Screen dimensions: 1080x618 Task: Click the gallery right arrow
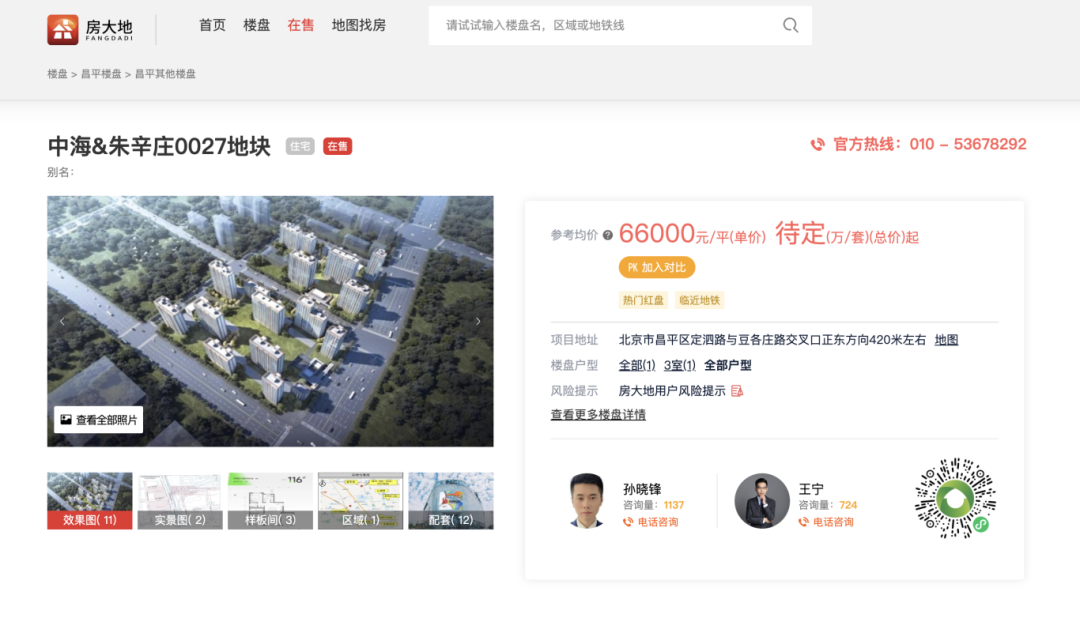tap(478, 320)
